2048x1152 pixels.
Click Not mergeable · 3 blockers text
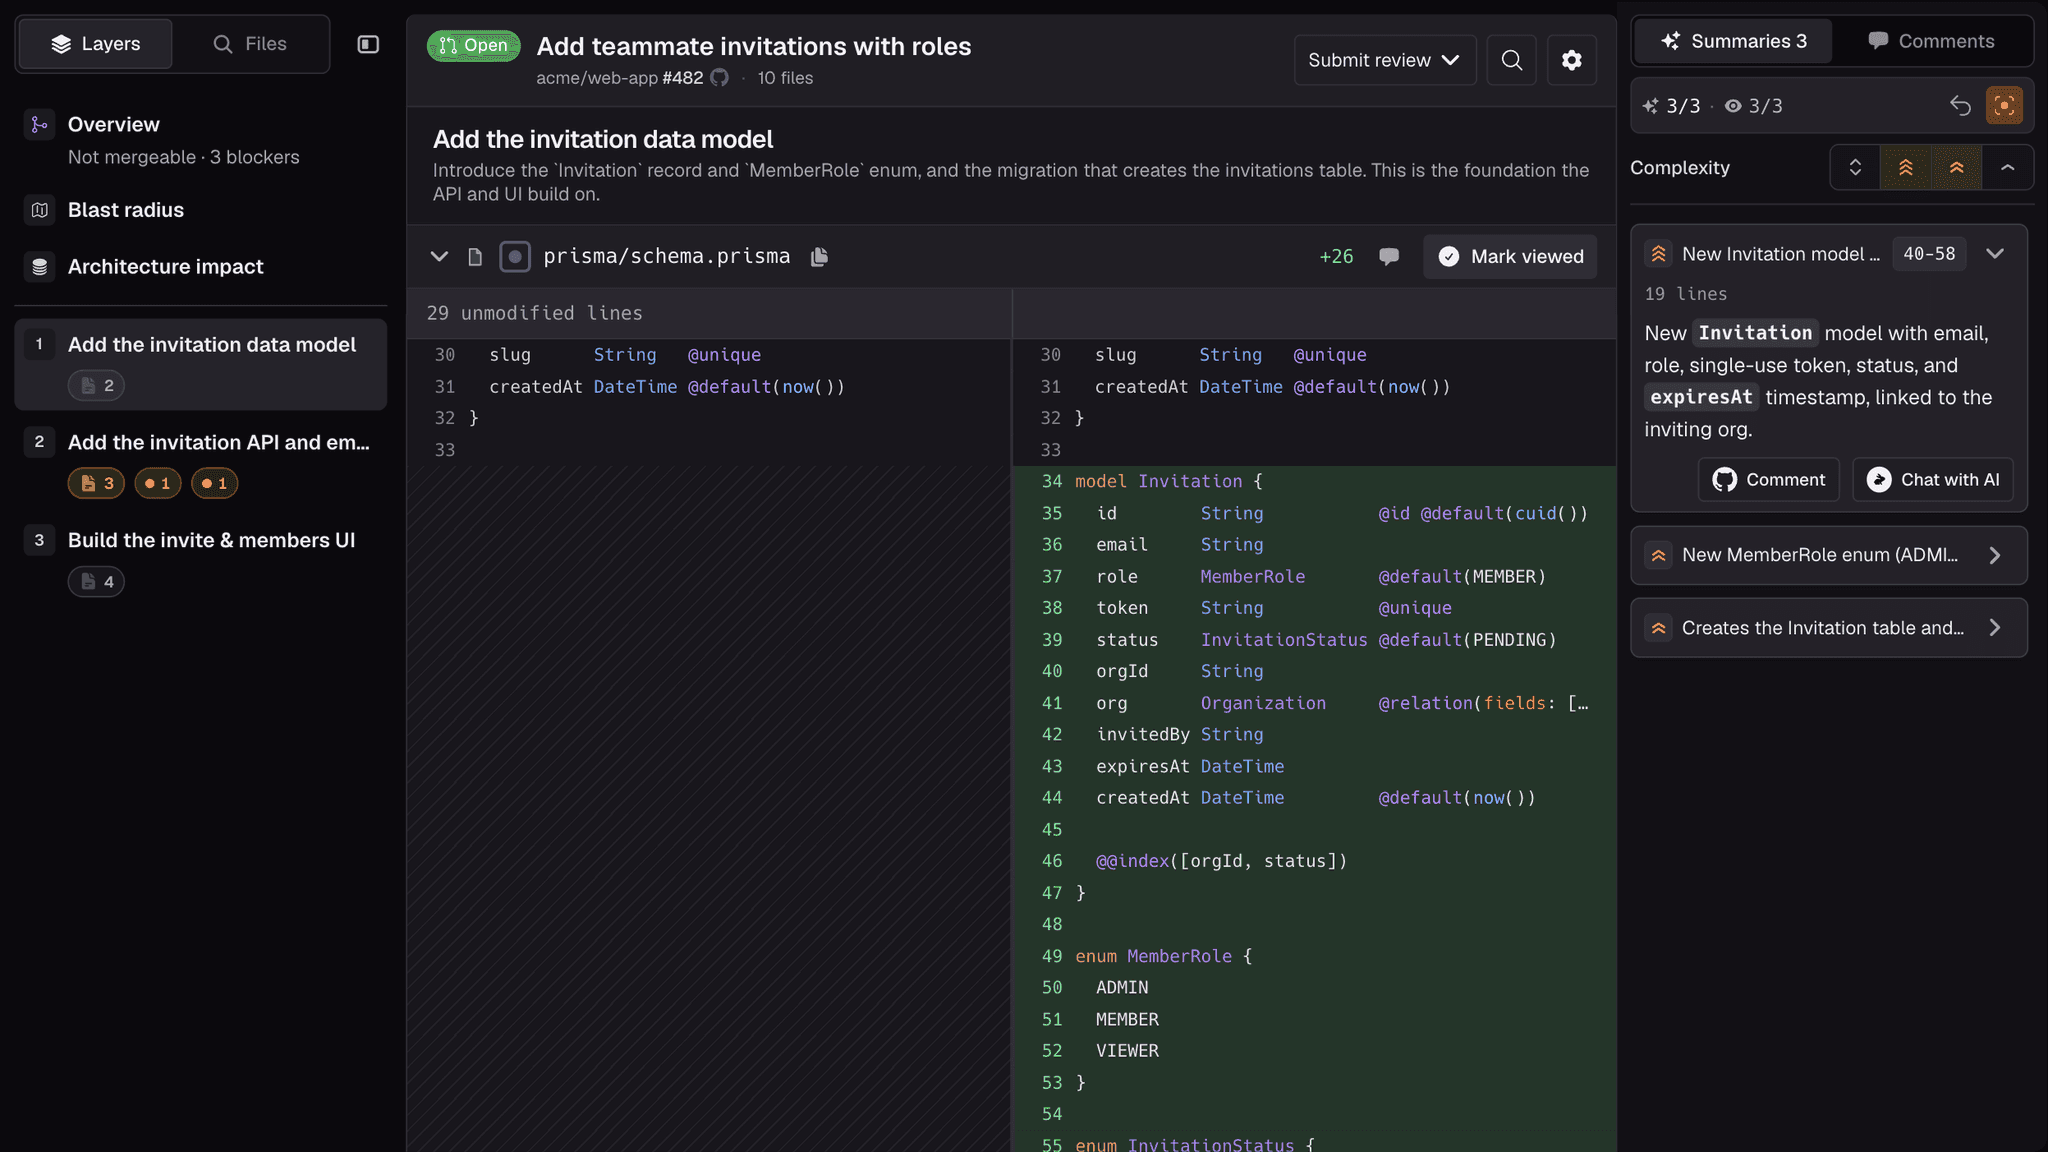click(184, 157)
